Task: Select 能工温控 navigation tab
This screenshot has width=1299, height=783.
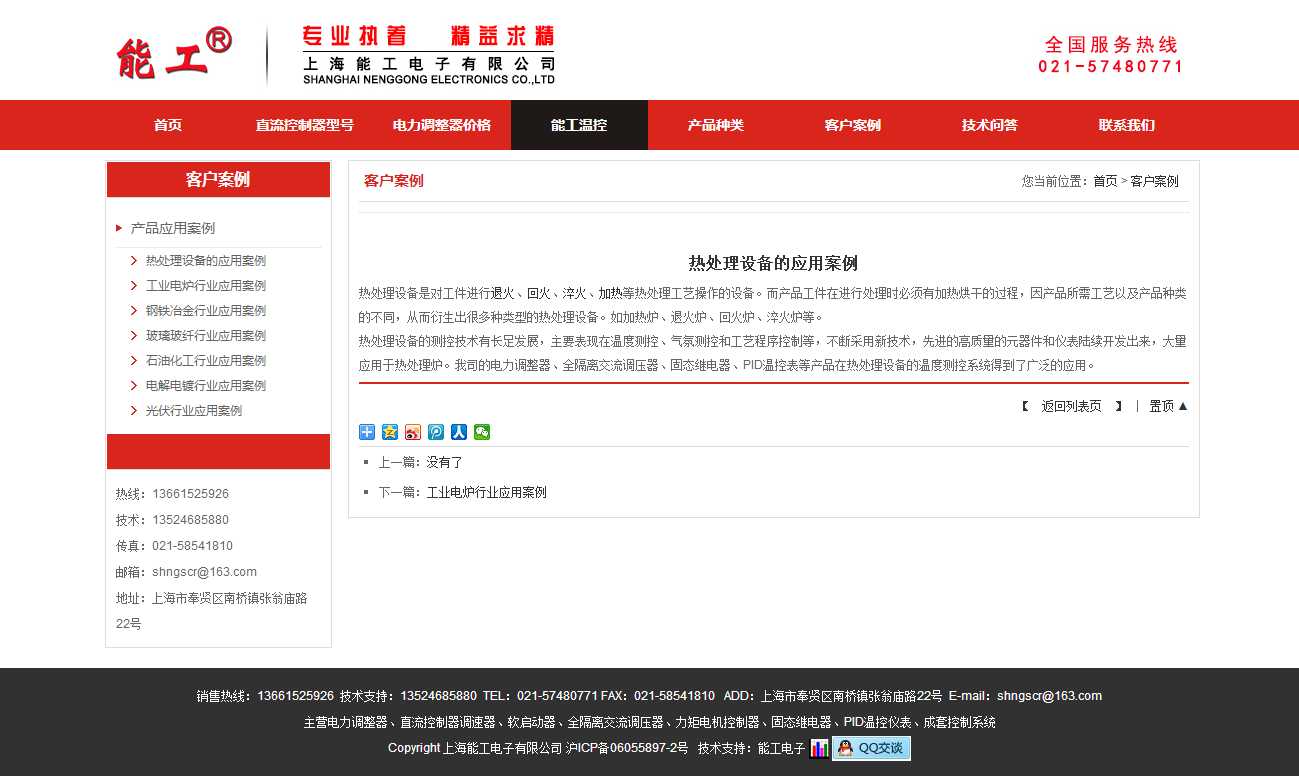Action: click(x=579, y=125)
